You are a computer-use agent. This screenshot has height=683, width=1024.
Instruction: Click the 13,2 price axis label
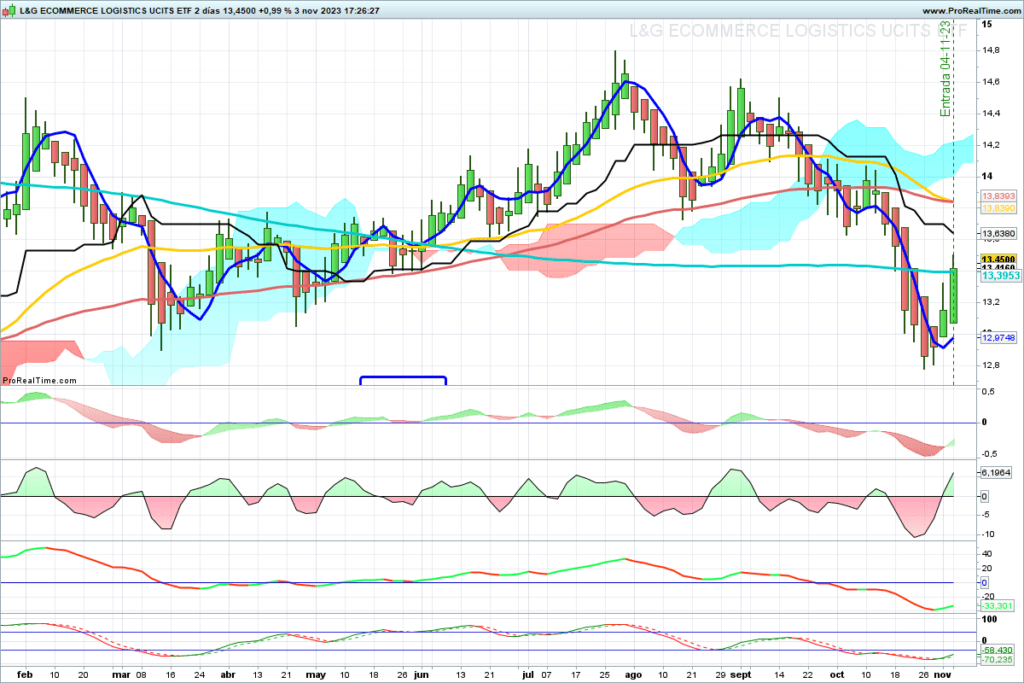990,302
